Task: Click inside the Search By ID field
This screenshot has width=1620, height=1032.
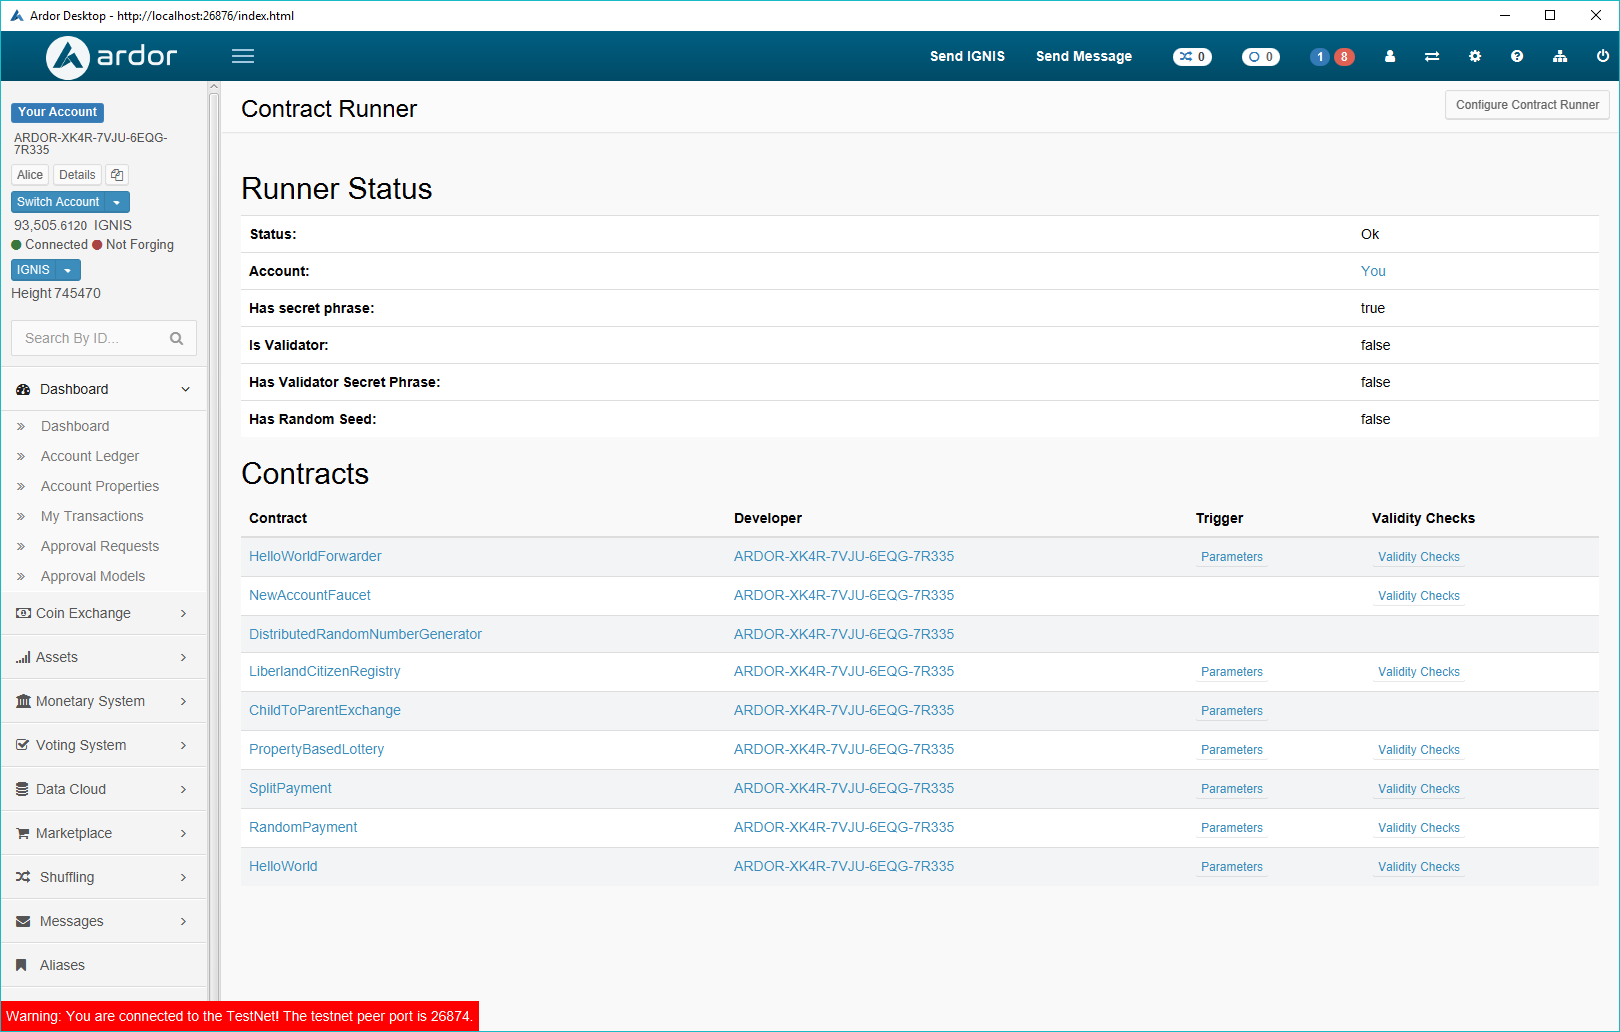Action: click(x=90, y=338)
